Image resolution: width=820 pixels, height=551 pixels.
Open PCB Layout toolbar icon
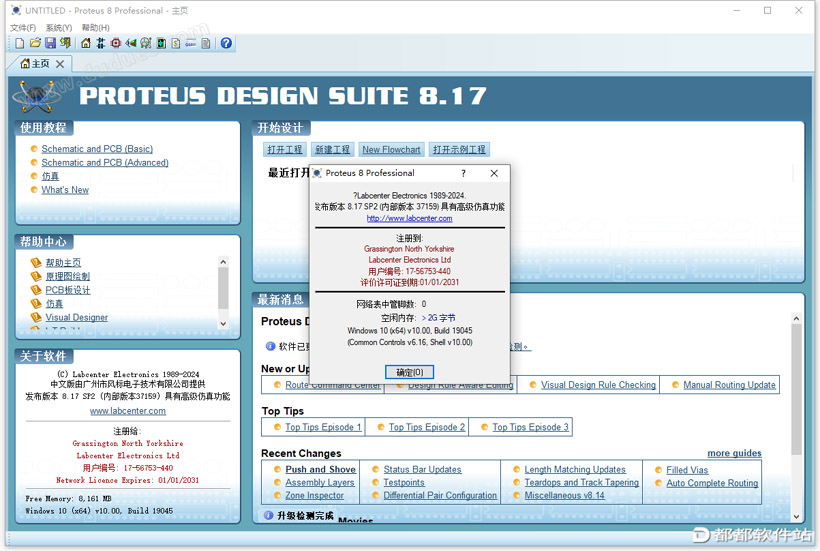(x=116, y=43)
